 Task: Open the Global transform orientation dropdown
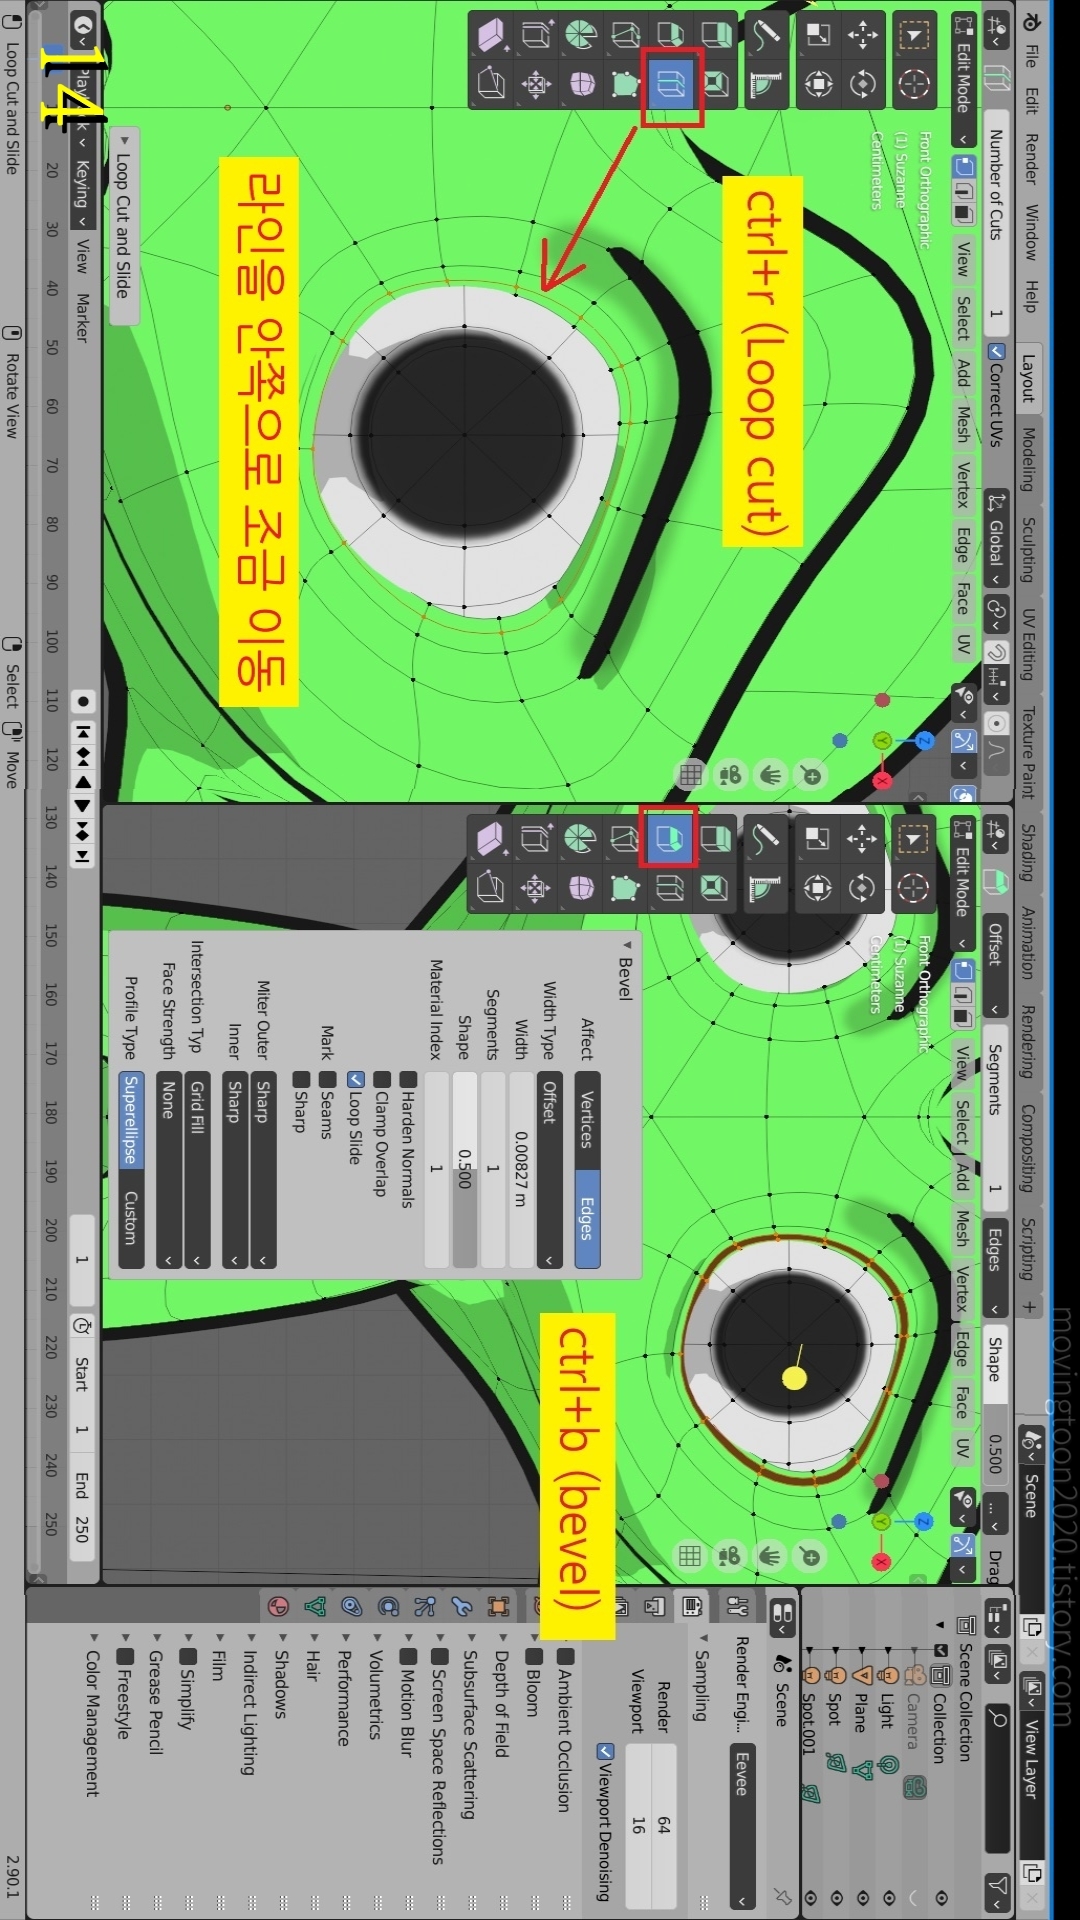point(995,540)
